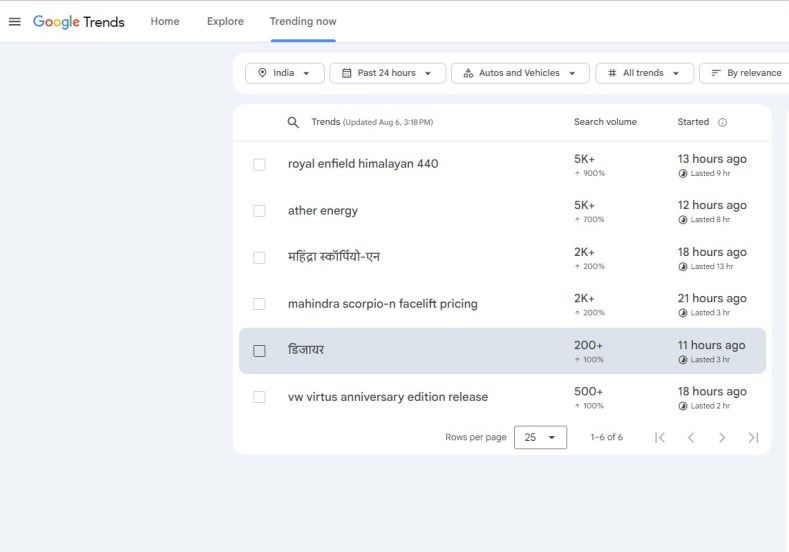Select checkbox for royal enfield himalayan 440
The image size is (789, 552).
coord(259,165)
